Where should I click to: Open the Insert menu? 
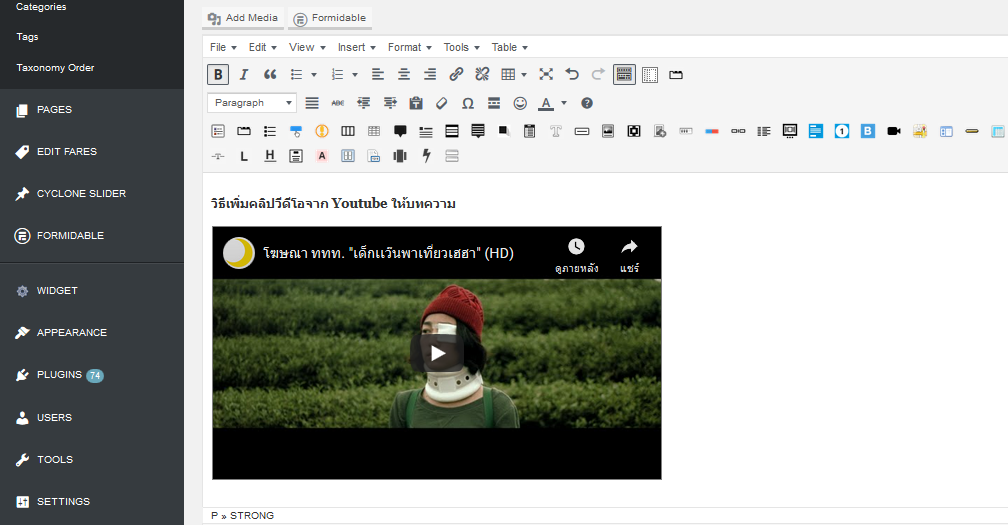[356, 47]
